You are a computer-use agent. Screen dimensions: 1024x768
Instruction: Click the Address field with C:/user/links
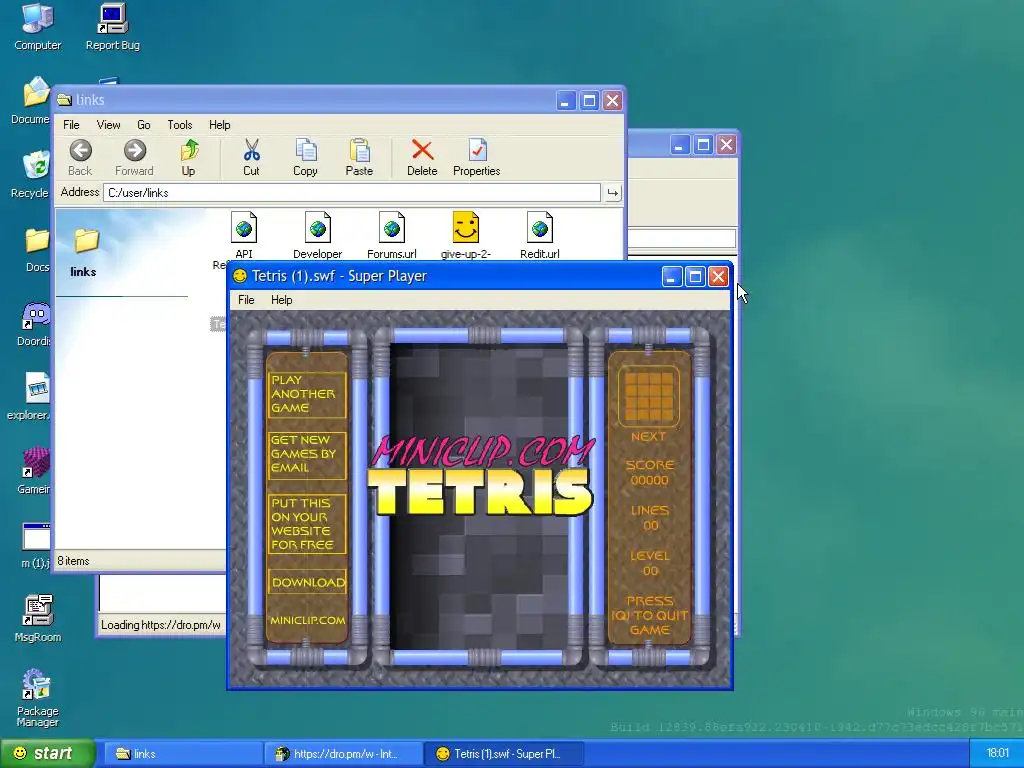point(351,193)
